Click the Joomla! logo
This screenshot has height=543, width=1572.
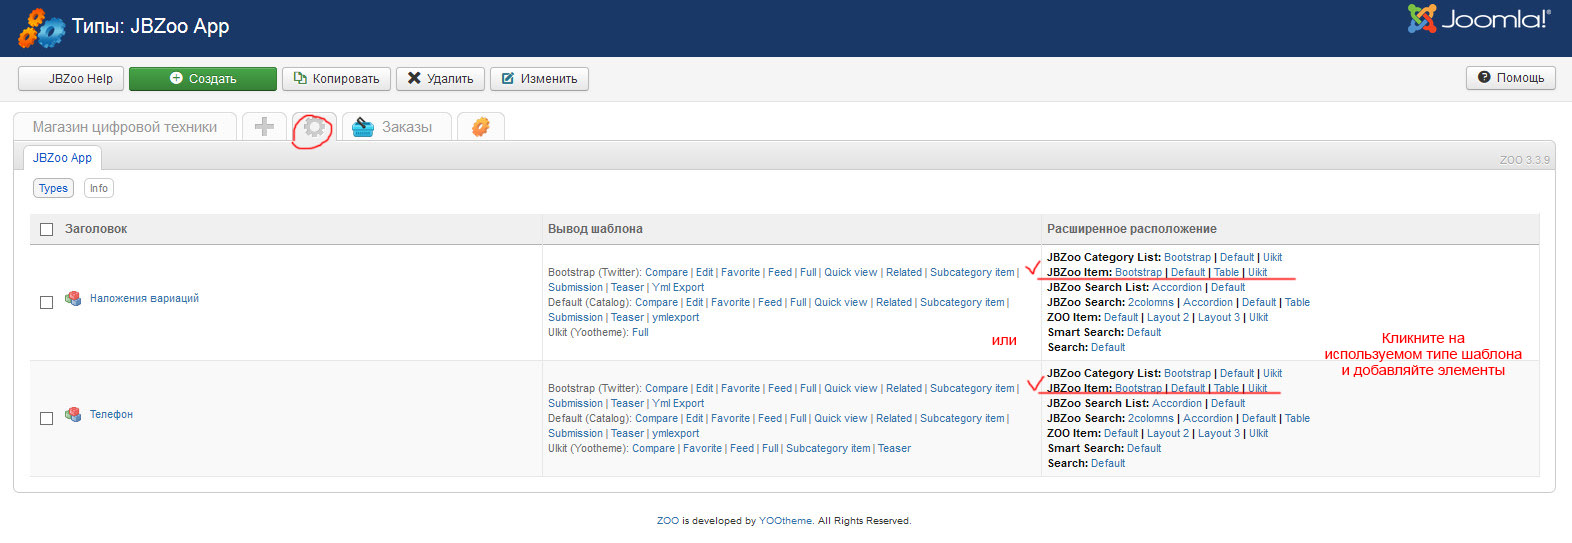pyautogui.click(x=1478, y=19)
